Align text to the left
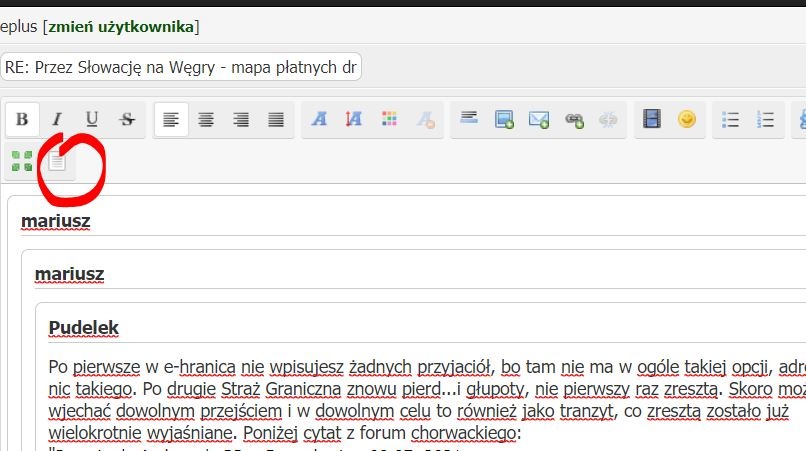This screenshot has width=806, height=451. click(171, 119)
